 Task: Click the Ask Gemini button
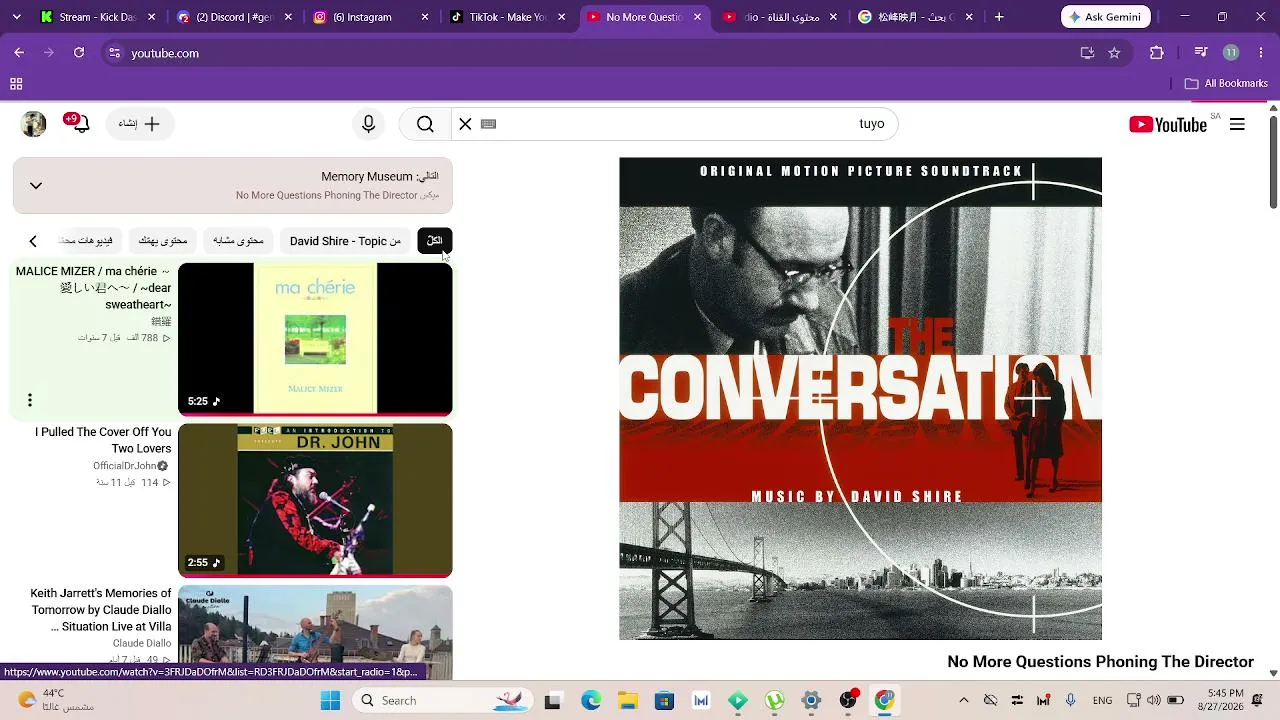click(x=1106, y=17)
